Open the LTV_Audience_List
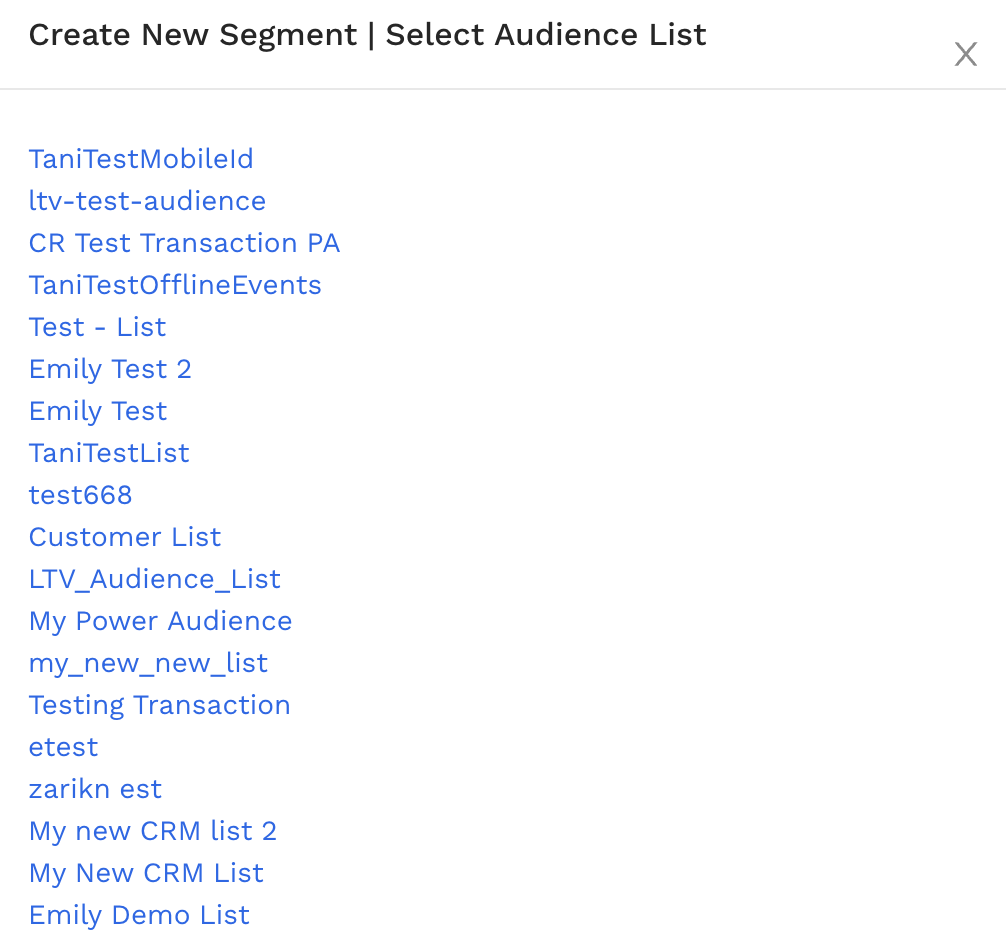Viewport: 1006px width, 932px height. (x=155, y=579)
